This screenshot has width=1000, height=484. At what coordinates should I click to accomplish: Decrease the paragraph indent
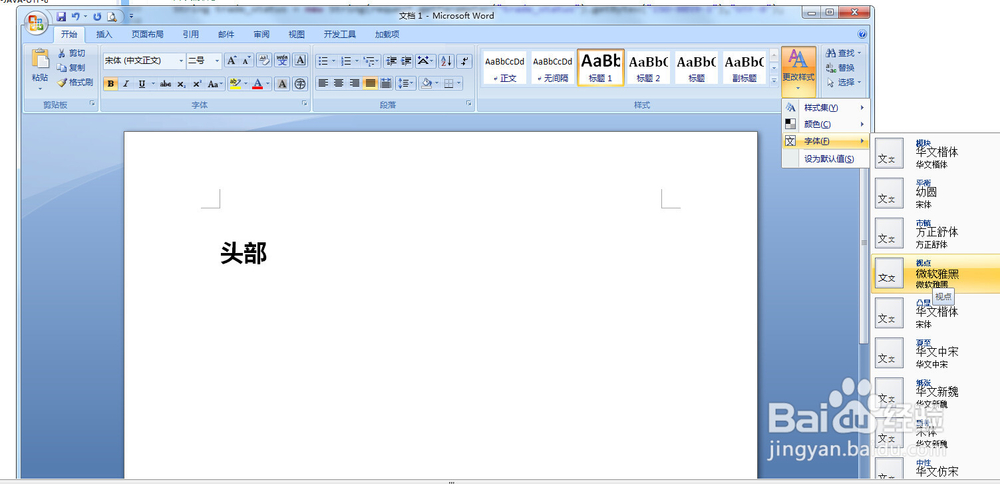(x=390, y=61)
